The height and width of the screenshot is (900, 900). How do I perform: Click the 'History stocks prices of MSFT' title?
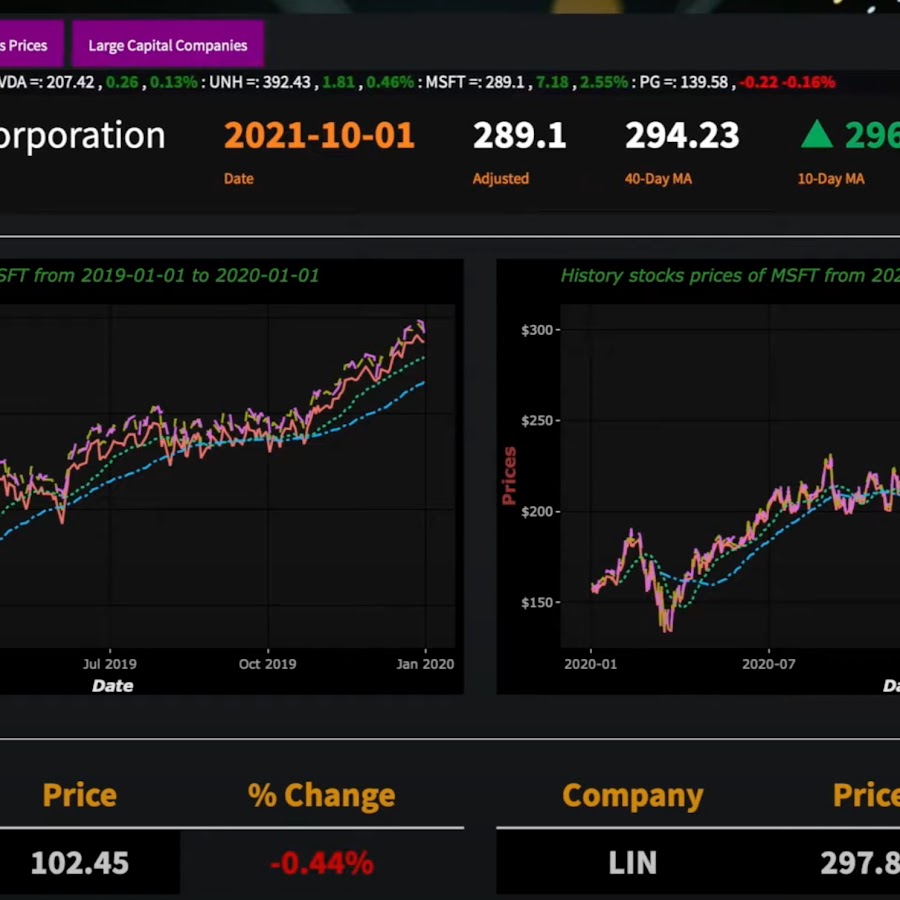(690, 276)
